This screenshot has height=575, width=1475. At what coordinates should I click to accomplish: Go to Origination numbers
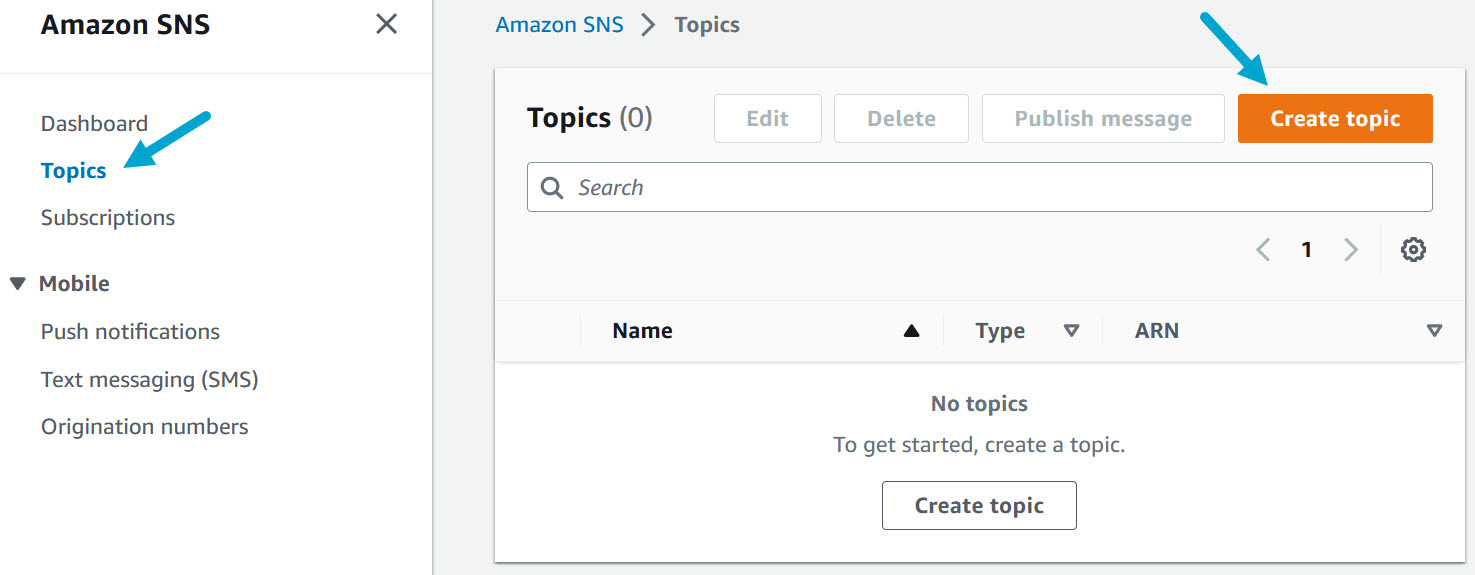[144, 427]
